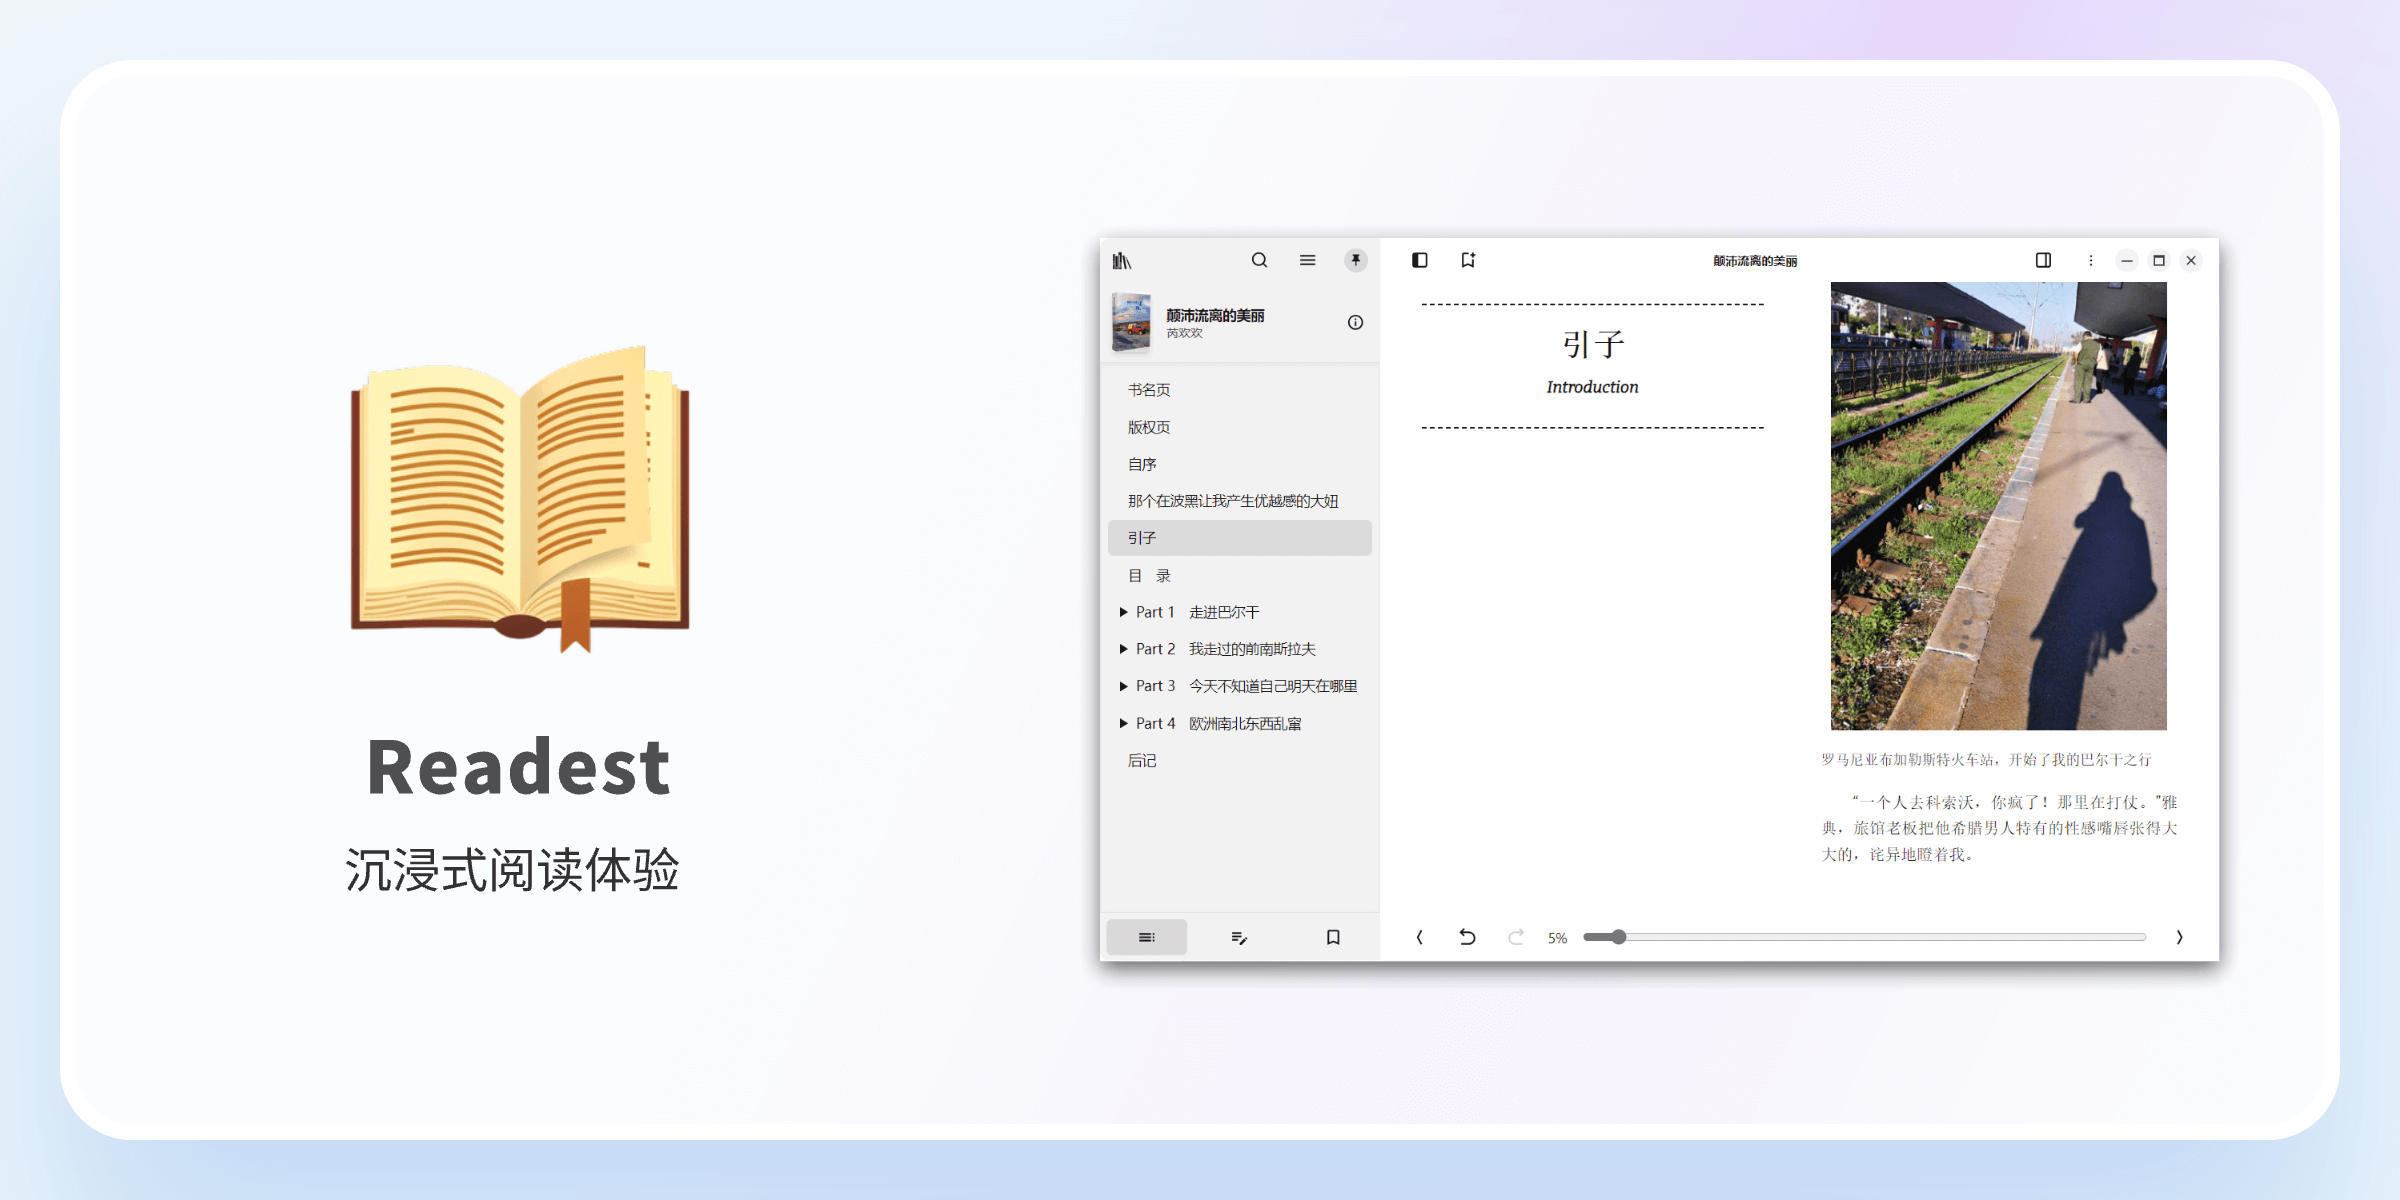Viewport: 2400px width, 1200px height.
Task: Click the Introduction subtitle text
Action: pos(1592,387)
